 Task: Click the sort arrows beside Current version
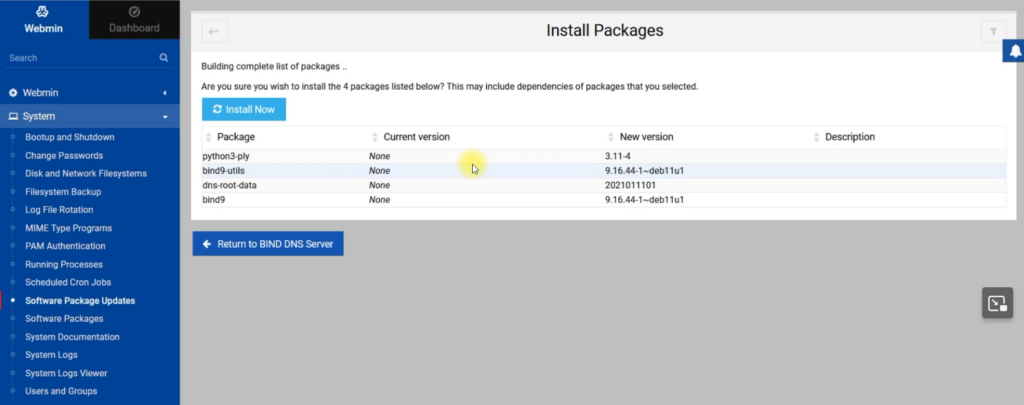click(375, 137)
